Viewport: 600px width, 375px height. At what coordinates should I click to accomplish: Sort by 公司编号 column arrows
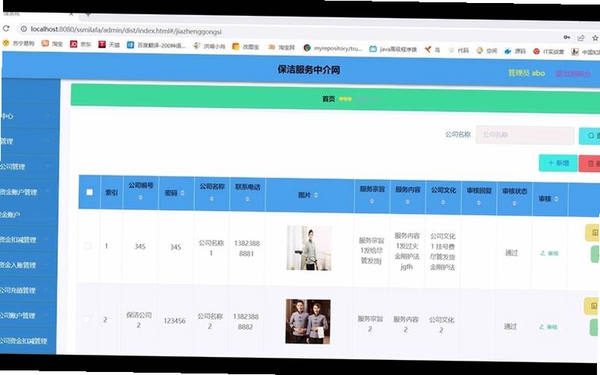click(140, 197)
